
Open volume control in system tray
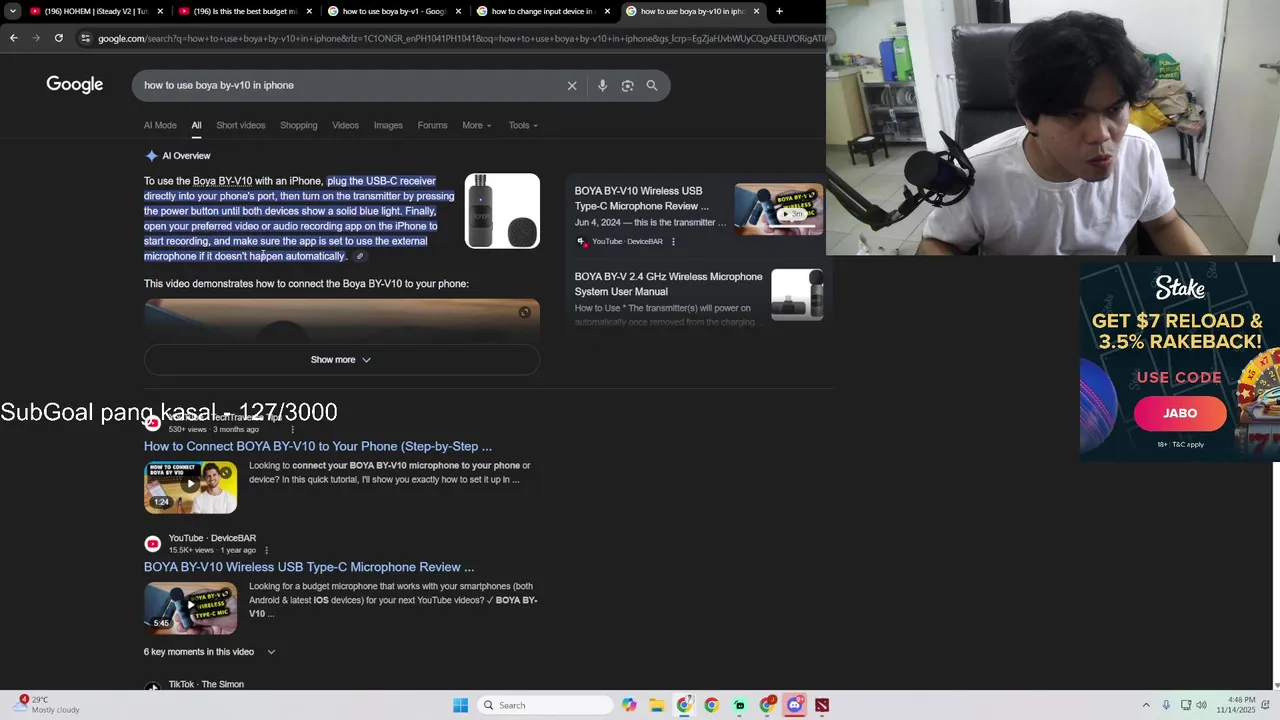1201,705
